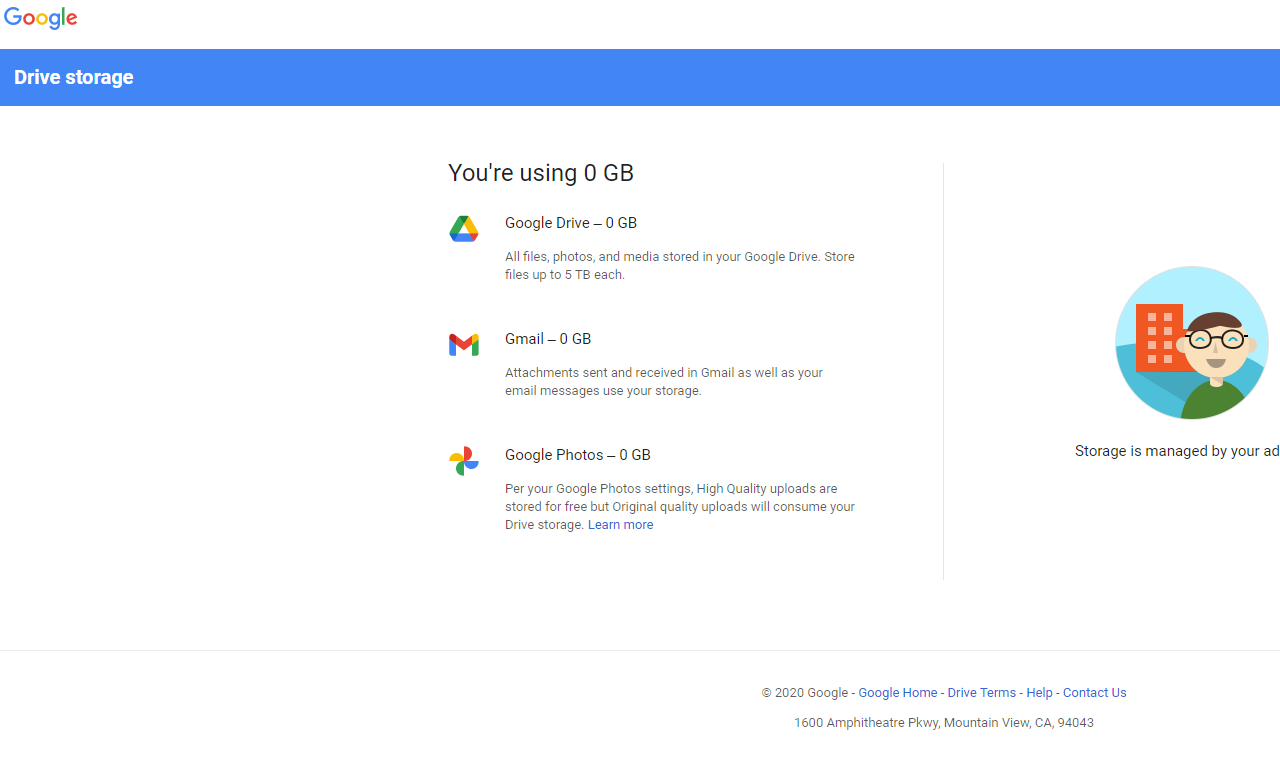Select the Google Drive – 0 GB label

571,223
